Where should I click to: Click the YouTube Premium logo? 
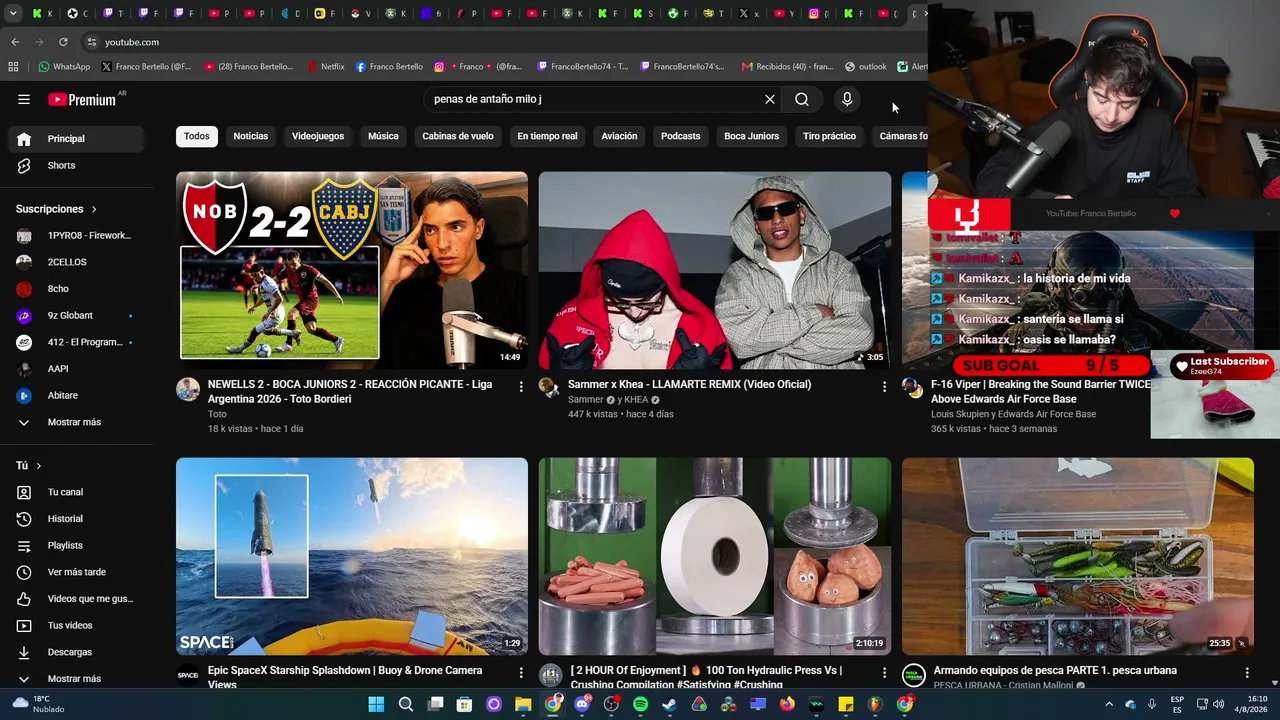tap(82, 99)
